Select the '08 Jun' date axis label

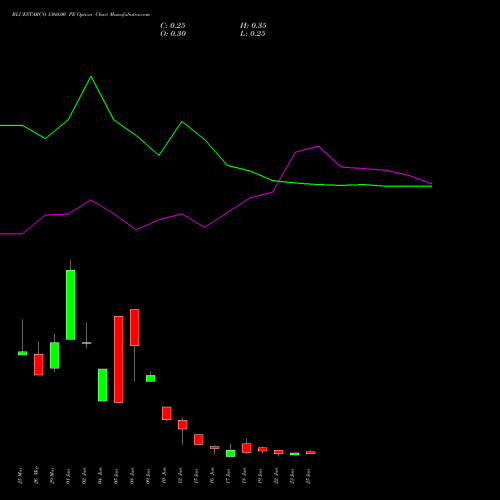tap(133, 476)
